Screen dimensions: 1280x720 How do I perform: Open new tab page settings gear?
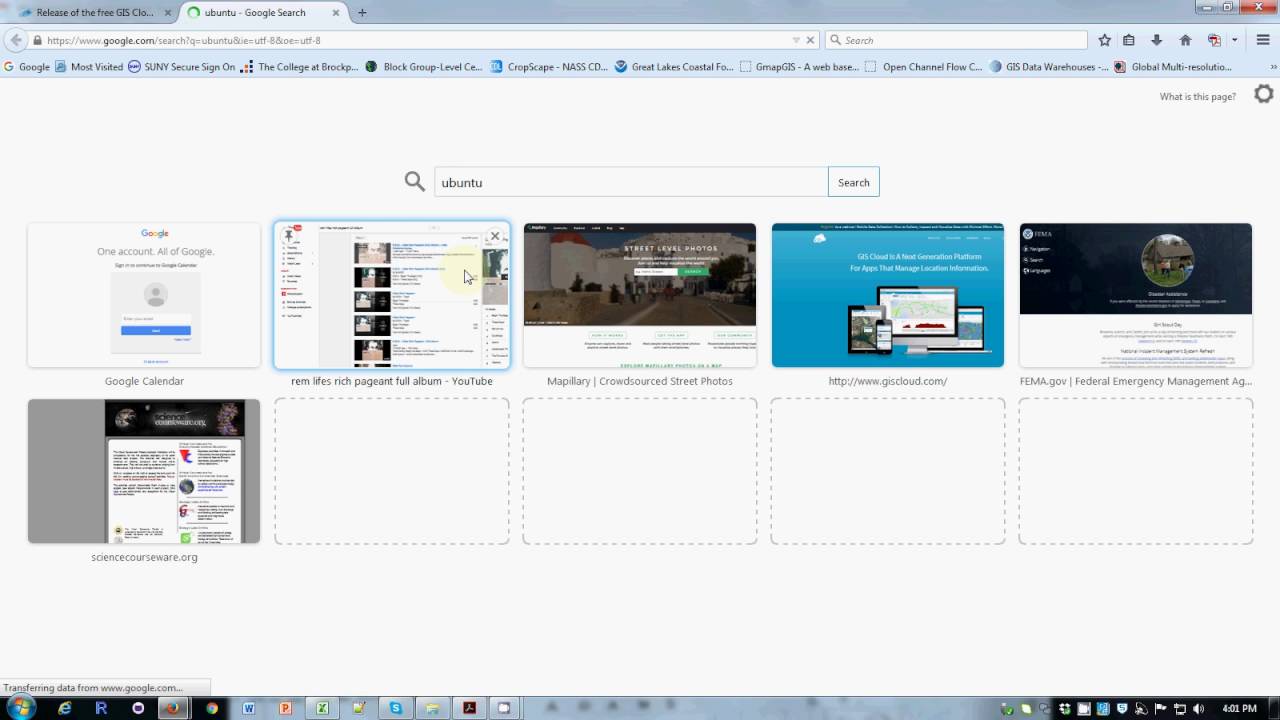pos(1264,94)
